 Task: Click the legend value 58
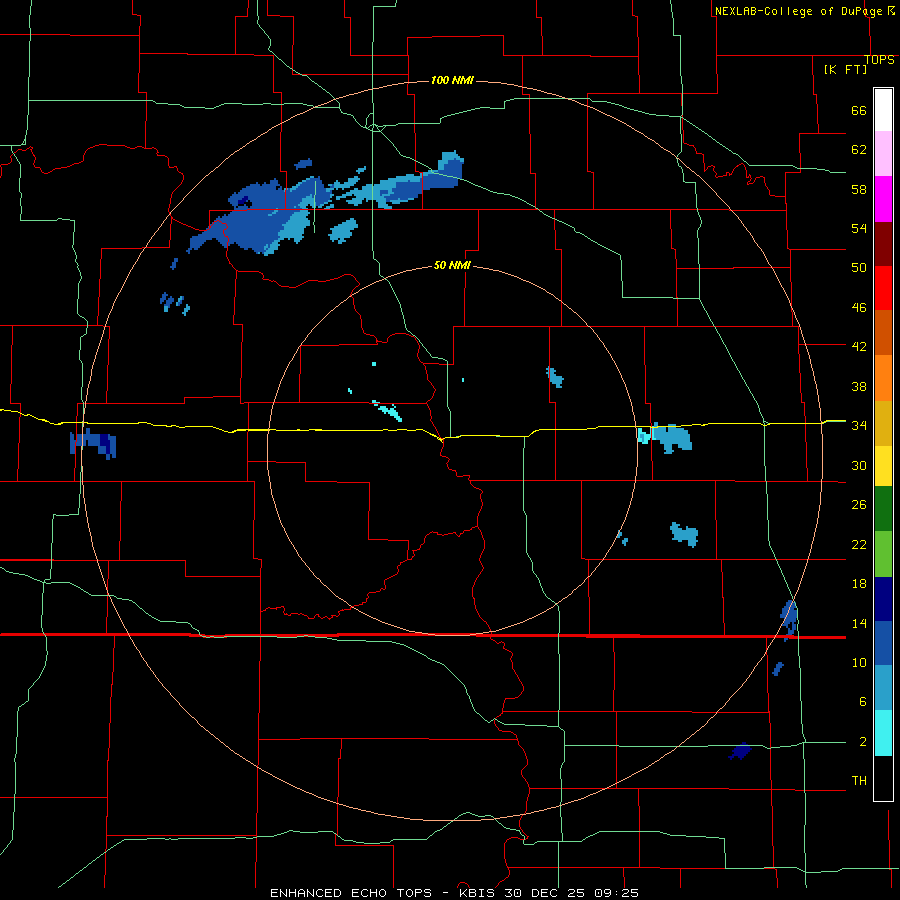point(859,189)
